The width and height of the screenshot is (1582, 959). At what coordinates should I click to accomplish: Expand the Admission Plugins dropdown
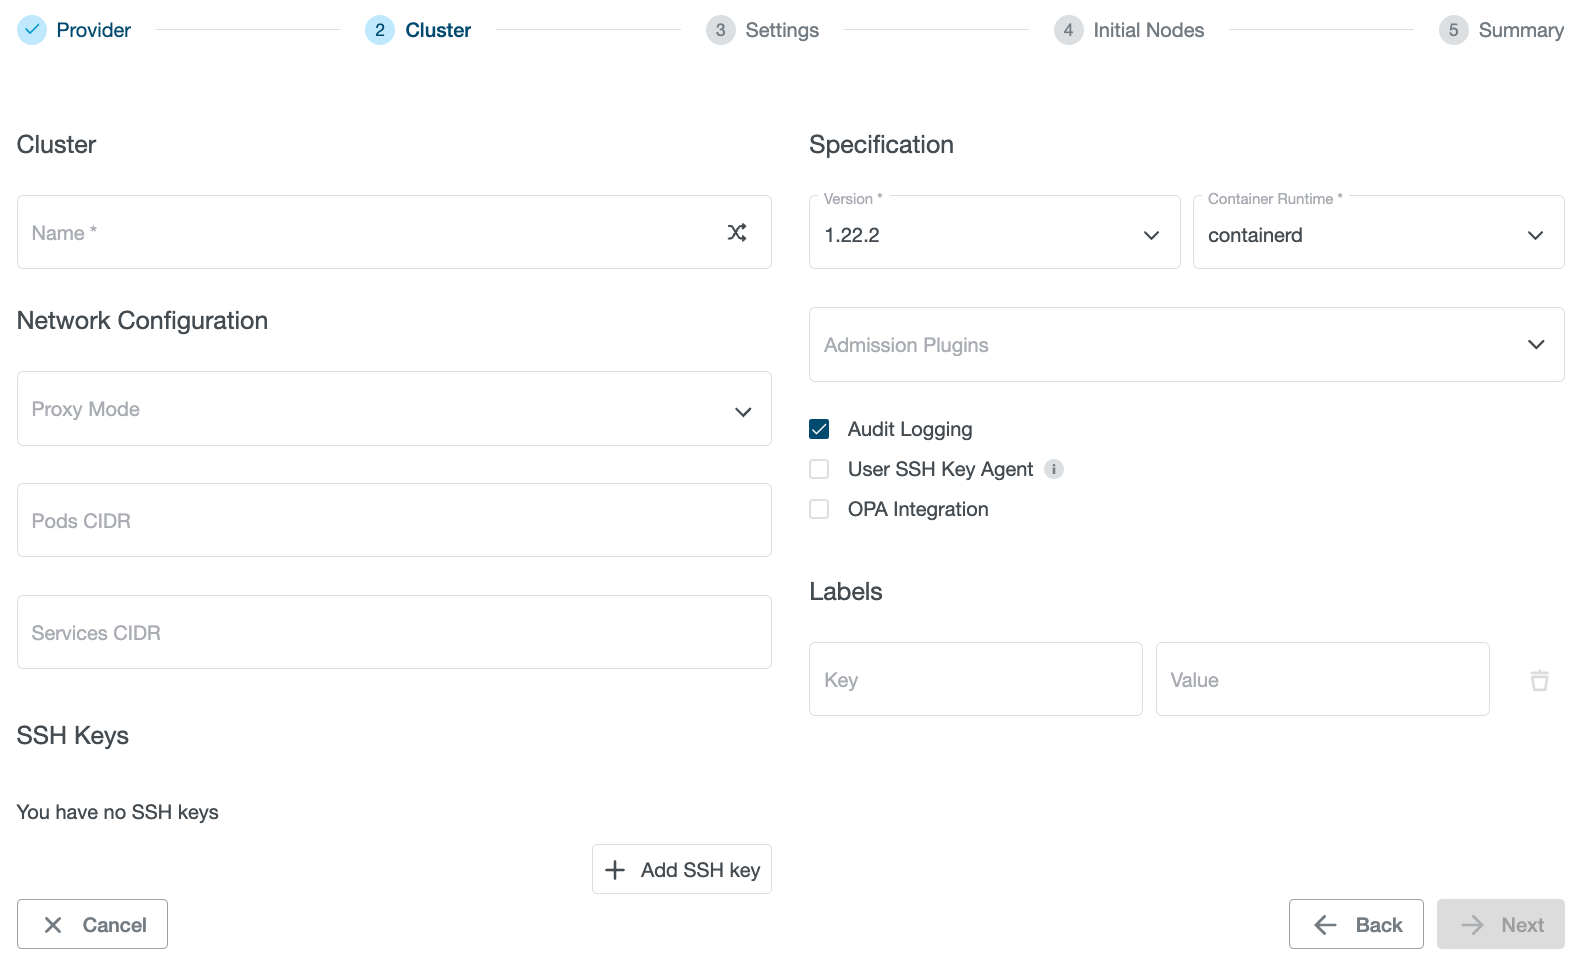tap(1186, 344)
